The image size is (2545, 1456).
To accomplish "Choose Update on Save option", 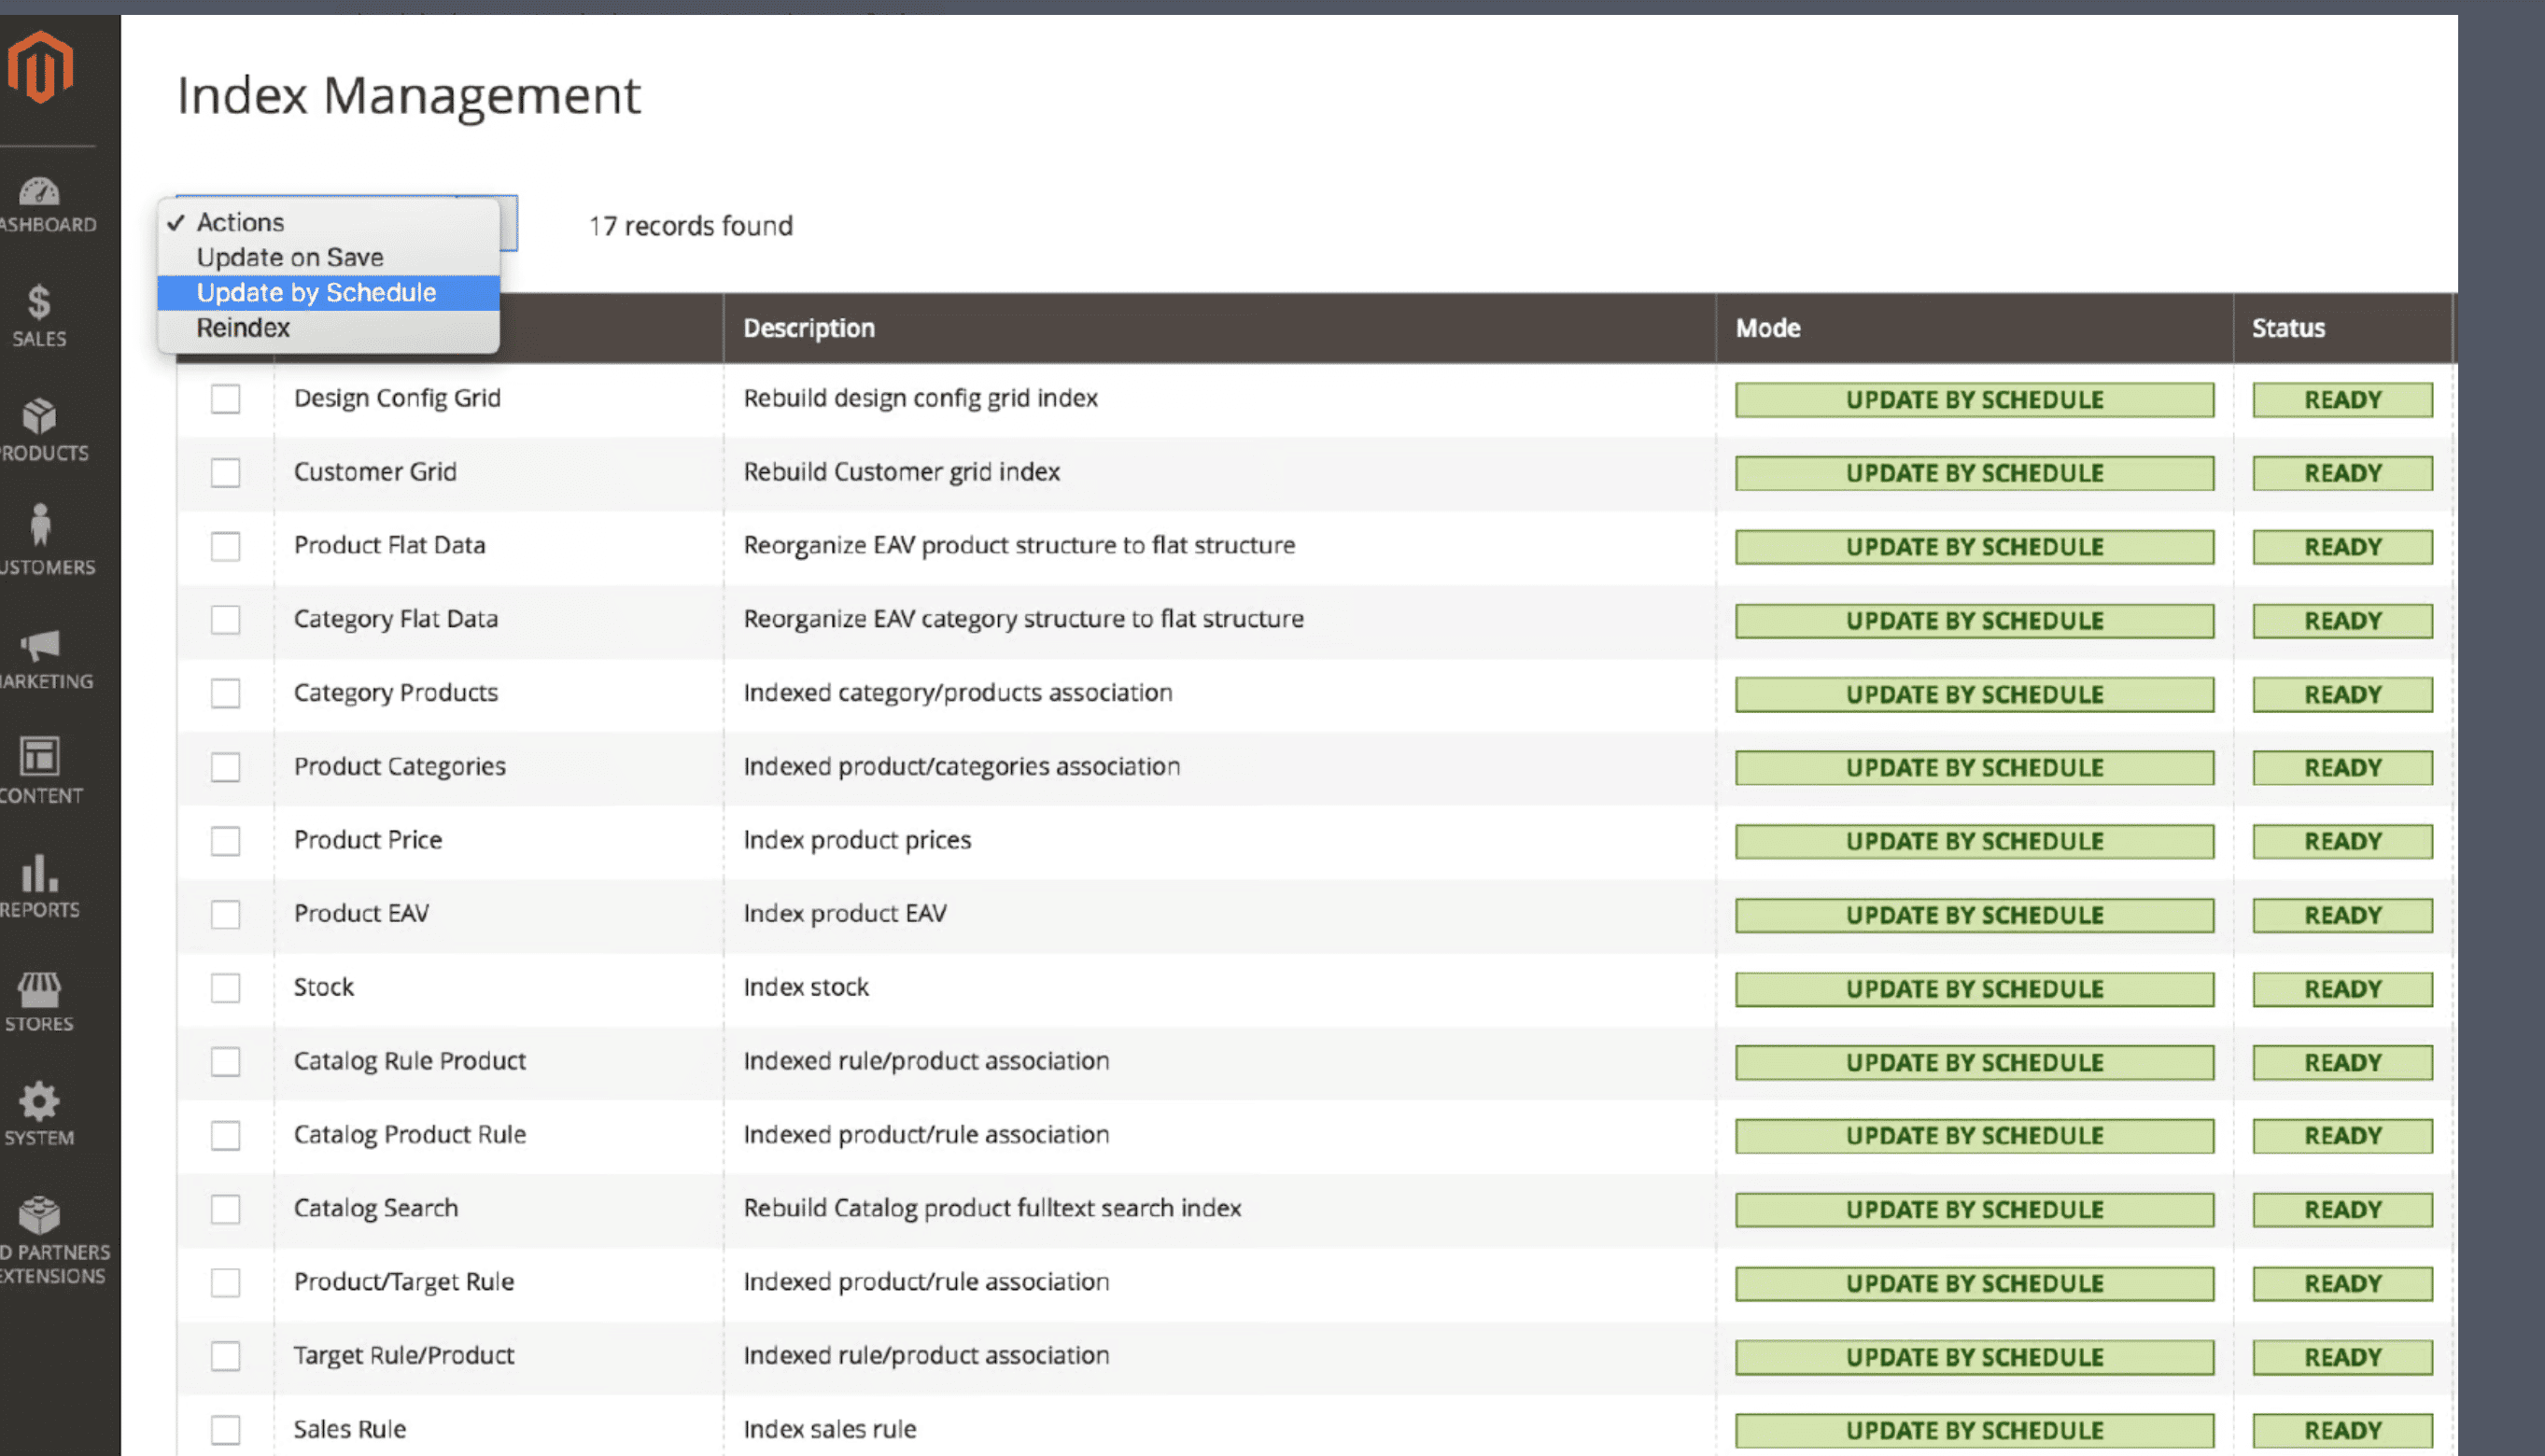I will tap(329, 257).
